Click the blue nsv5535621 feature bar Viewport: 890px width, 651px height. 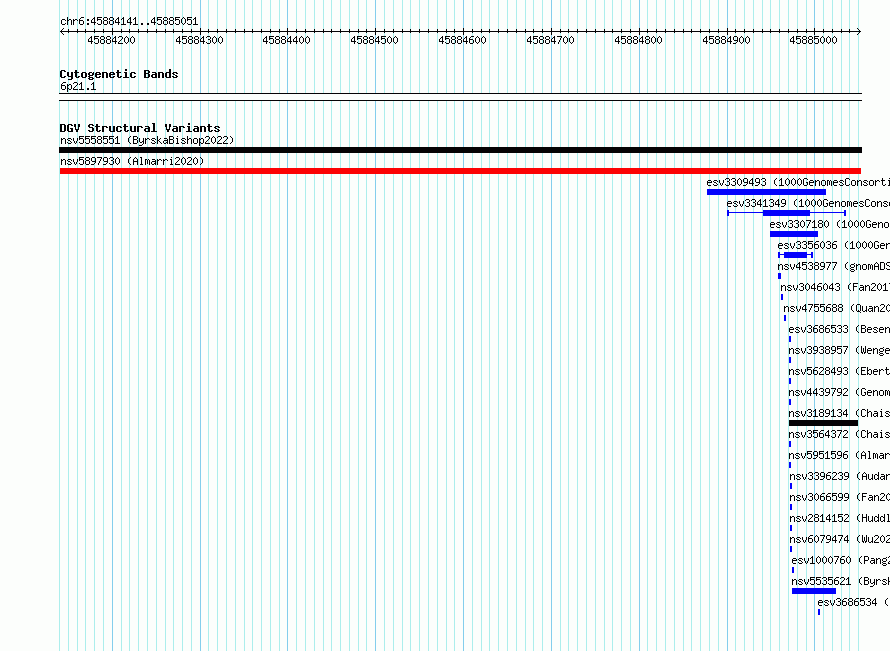[x=814, y=591]
